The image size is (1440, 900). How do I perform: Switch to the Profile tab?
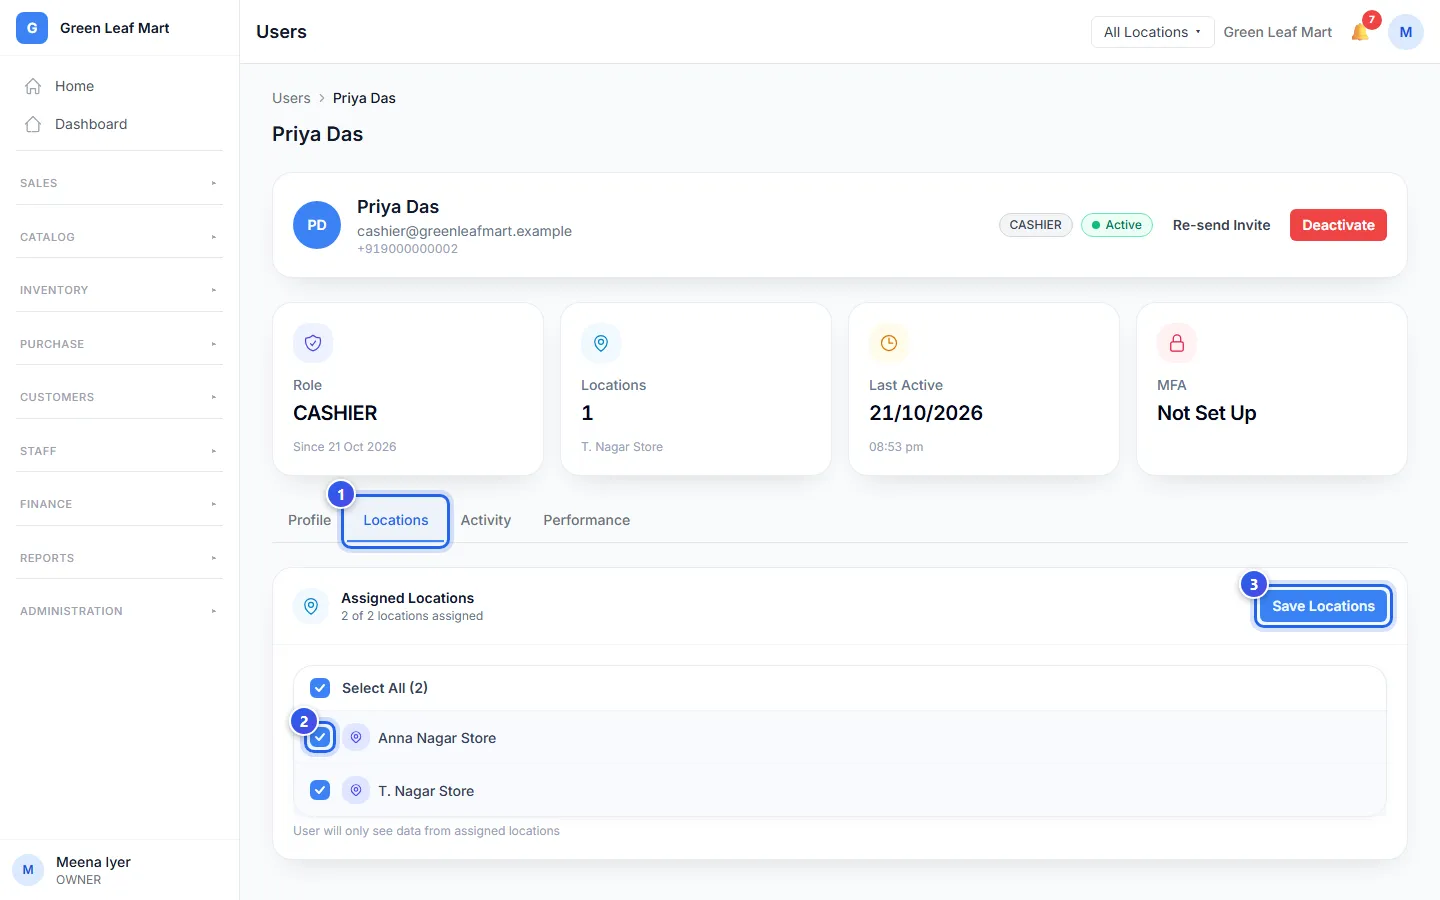click(x=309, y=520)
